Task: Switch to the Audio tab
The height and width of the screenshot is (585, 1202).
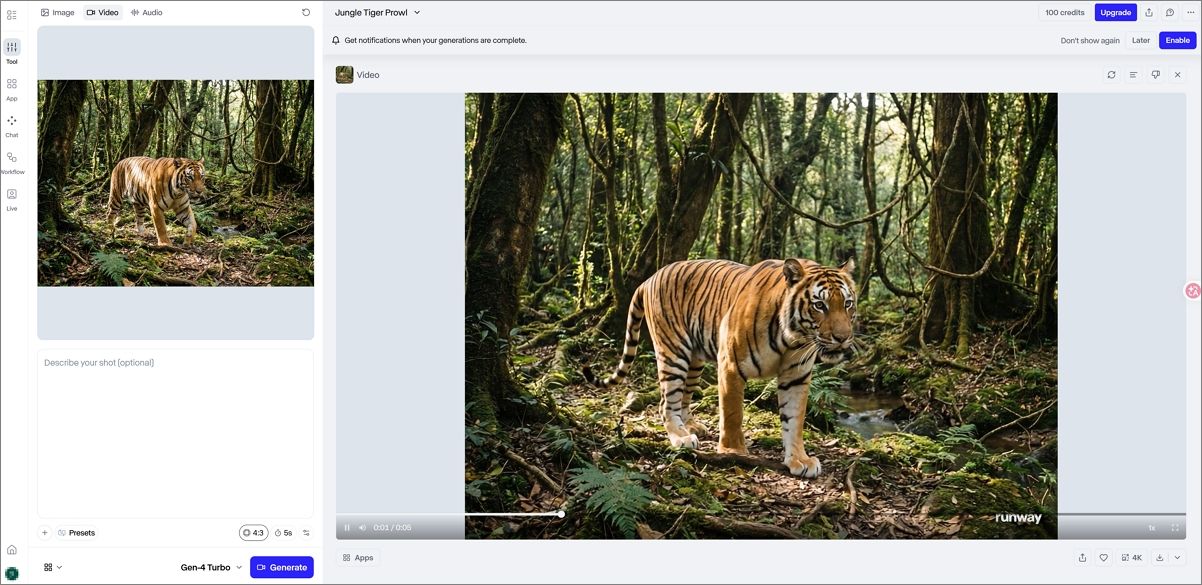Action: (x=146, y=13)
